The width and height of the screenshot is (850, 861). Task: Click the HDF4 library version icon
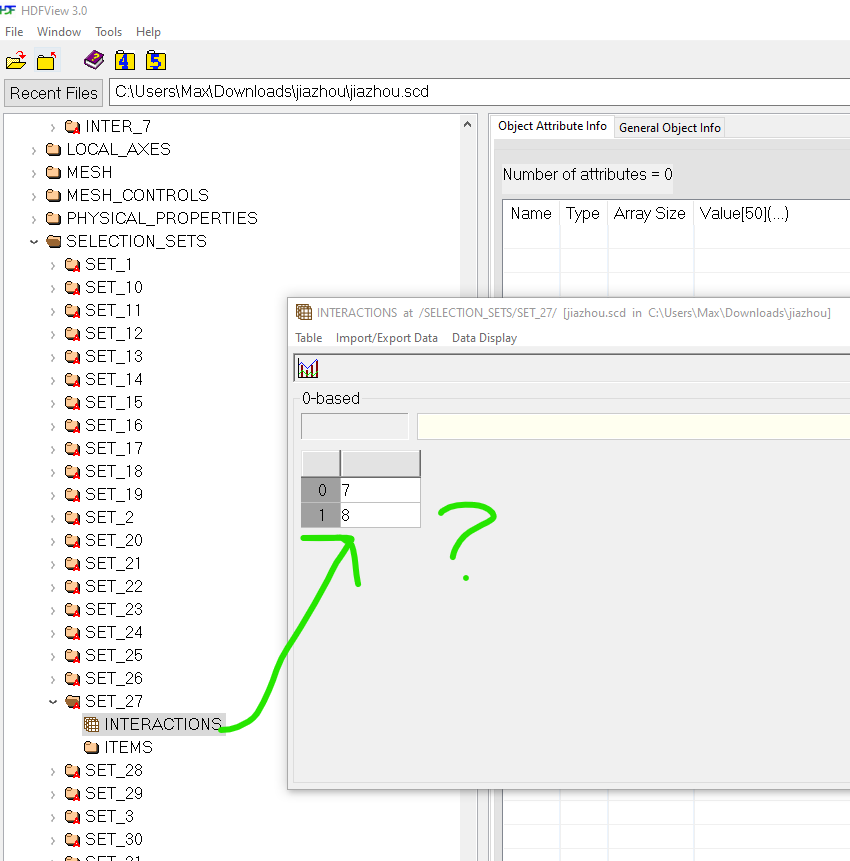coord(125,60)
